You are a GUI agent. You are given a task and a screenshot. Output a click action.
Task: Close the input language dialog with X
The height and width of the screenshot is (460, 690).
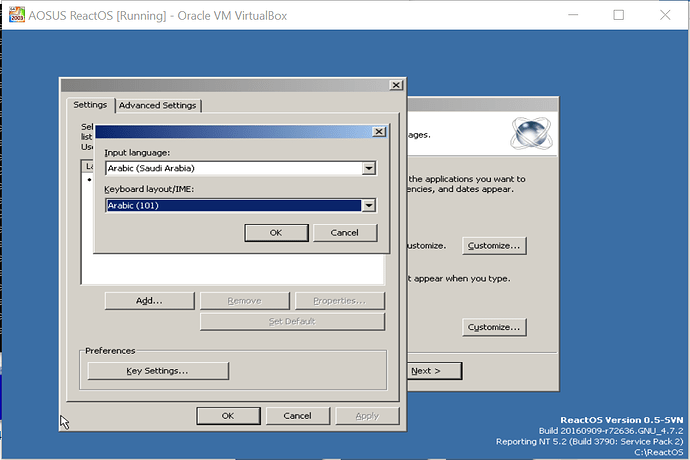[378, 131]
